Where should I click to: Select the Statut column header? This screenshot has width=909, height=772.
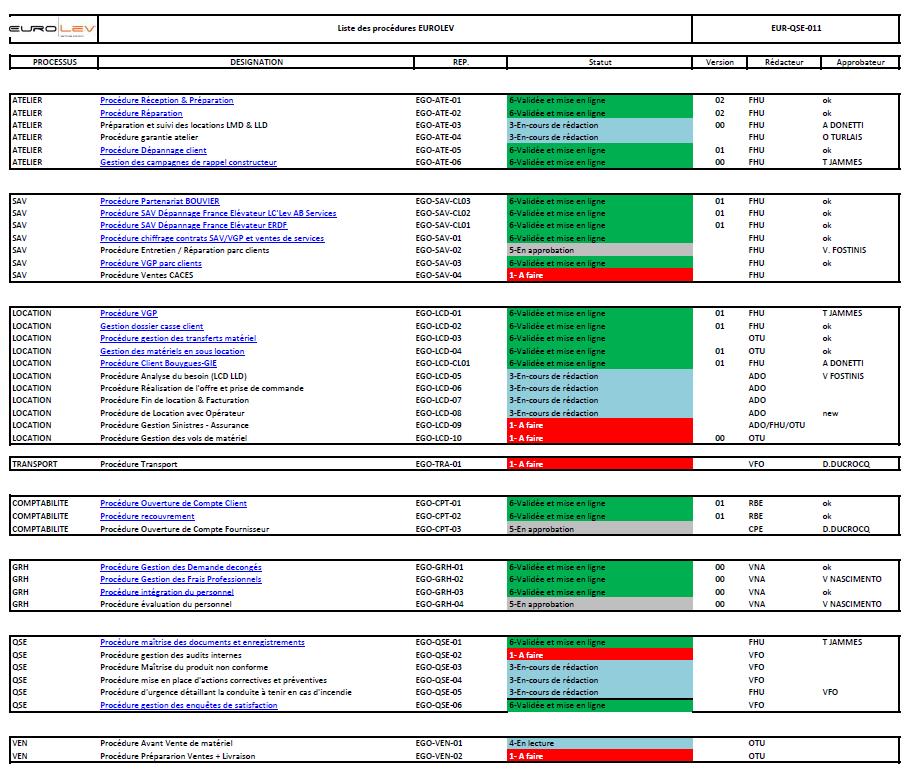click(600, 62)
